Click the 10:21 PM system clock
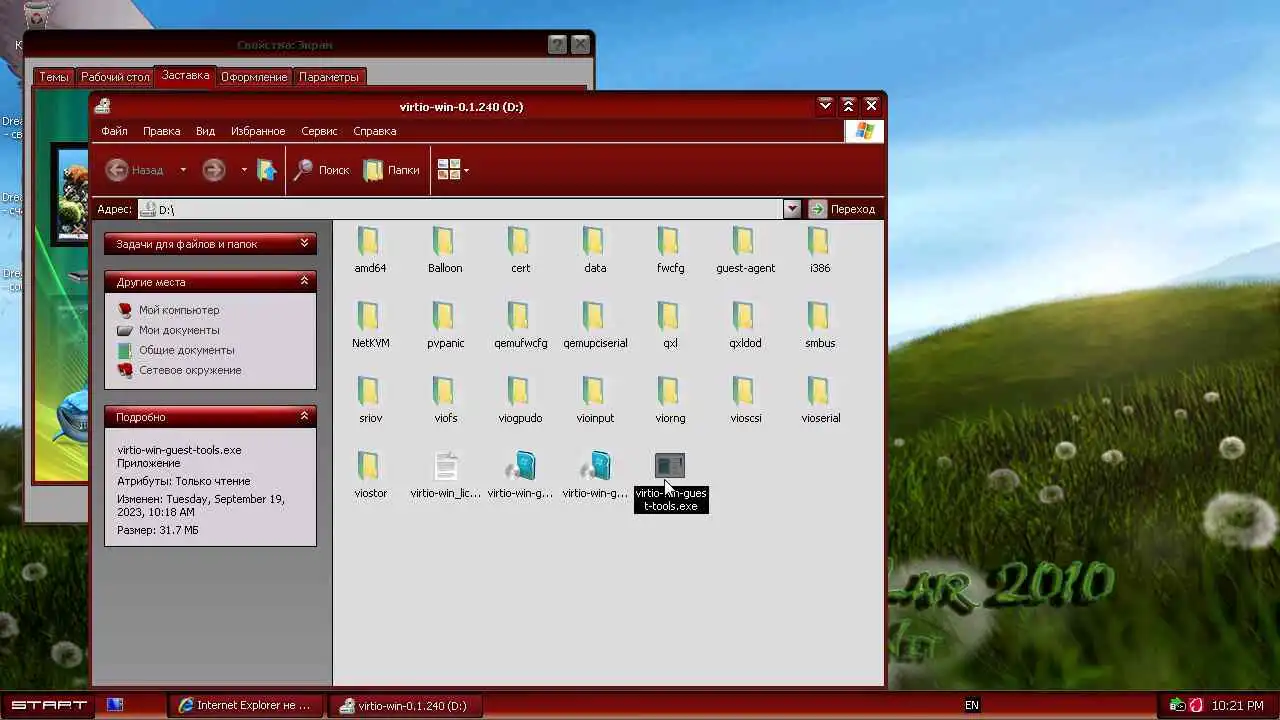Screen dimensions: 1280x720 [1238, 705]
